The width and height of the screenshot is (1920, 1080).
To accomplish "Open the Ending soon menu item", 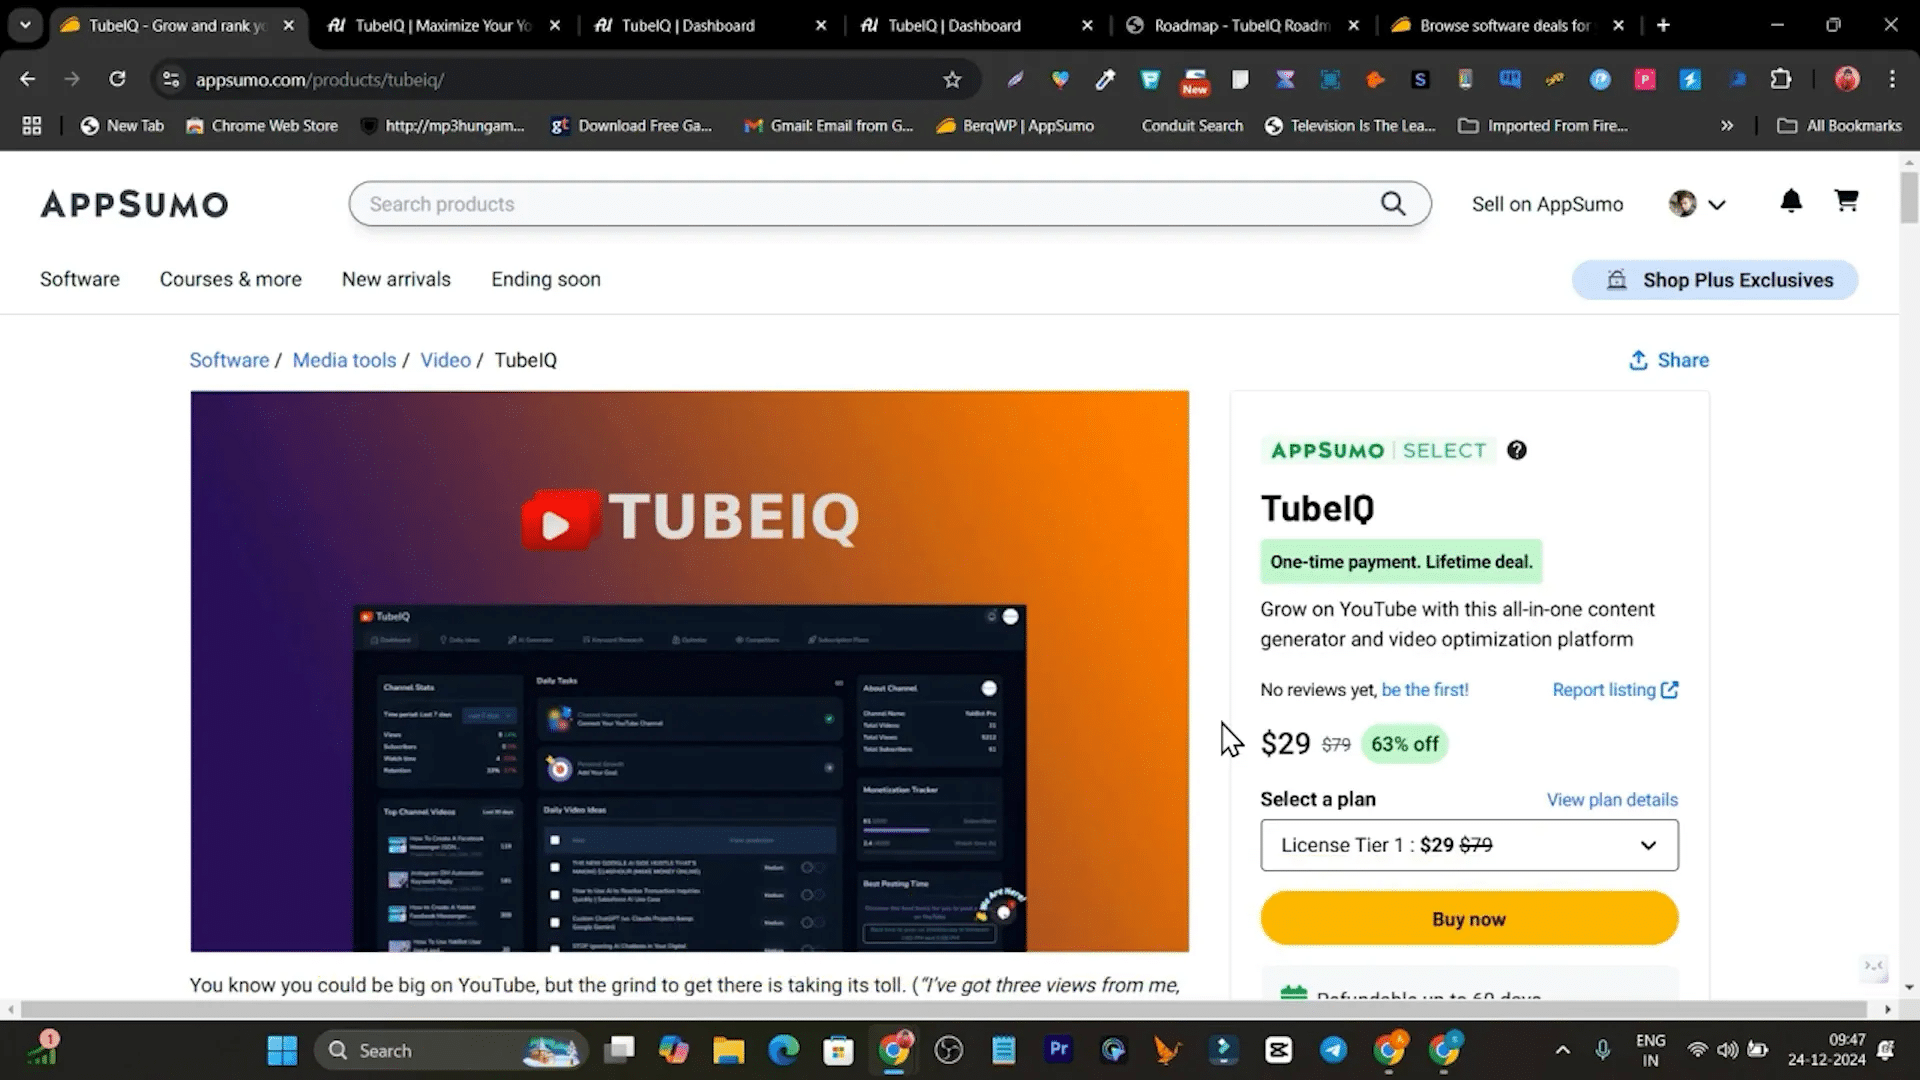I will [546, 280].
